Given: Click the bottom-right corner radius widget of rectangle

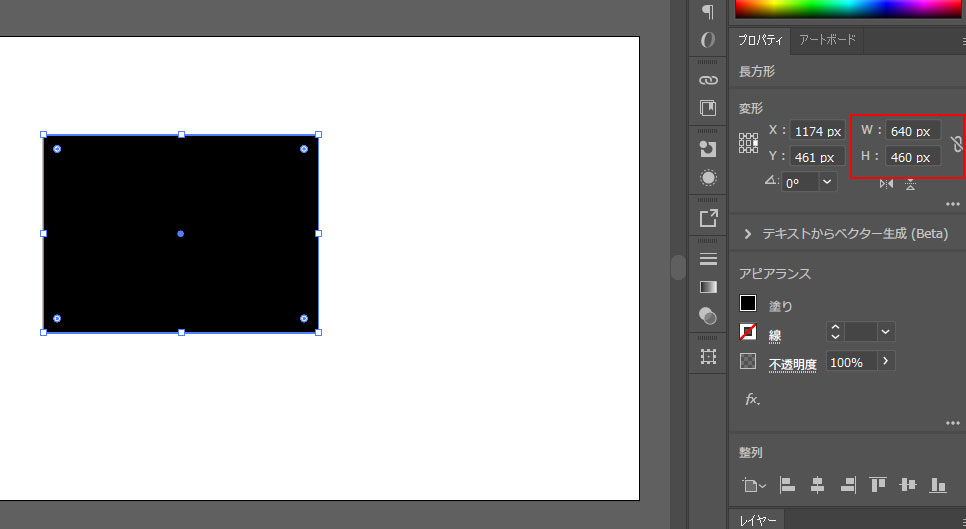Looking at the screenshot, I should (x=304, y=318).
